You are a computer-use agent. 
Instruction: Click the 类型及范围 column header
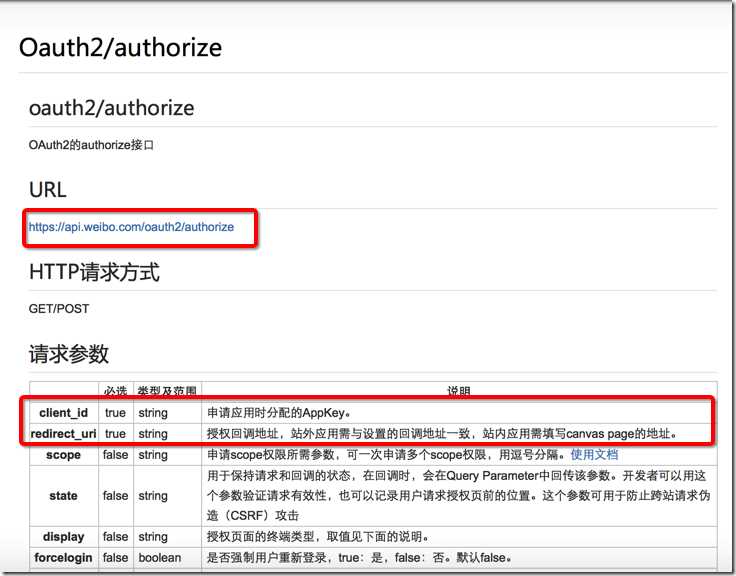click(x=168, y=391)
